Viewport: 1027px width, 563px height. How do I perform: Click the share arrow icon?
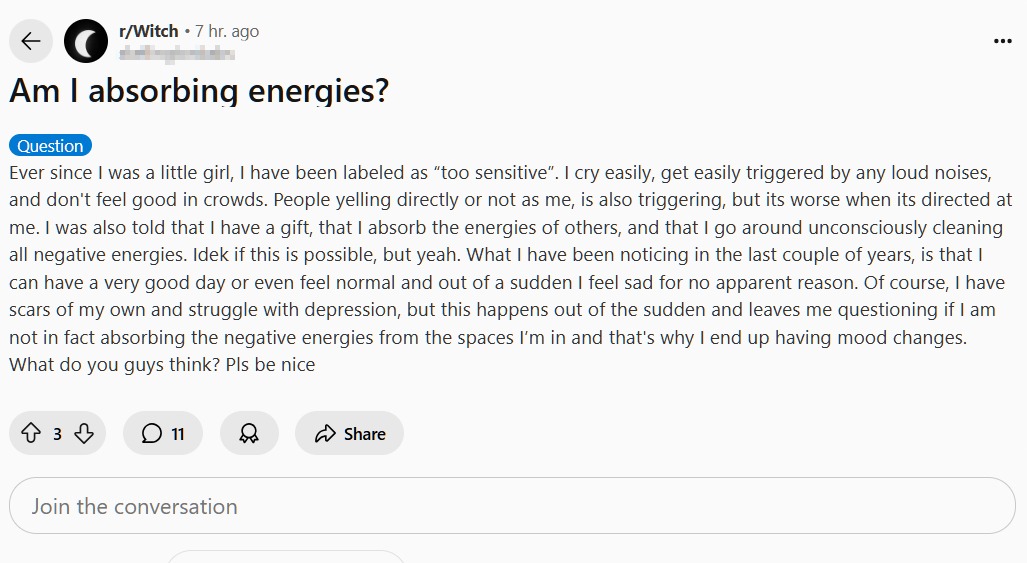point(325,433)
